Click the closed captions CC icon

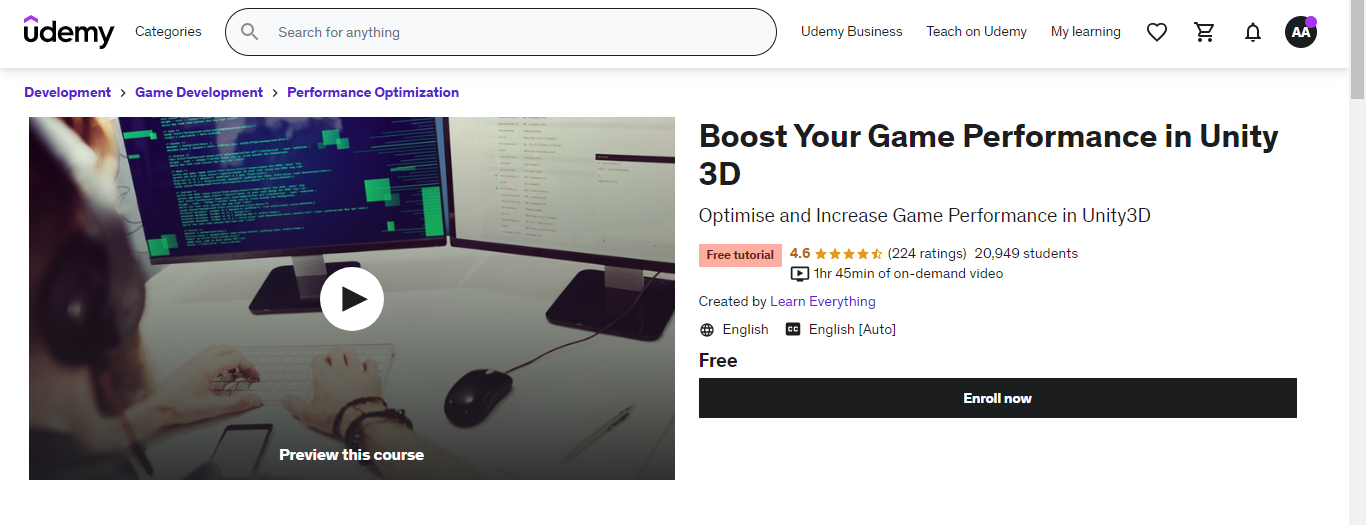tap(793, 329)
